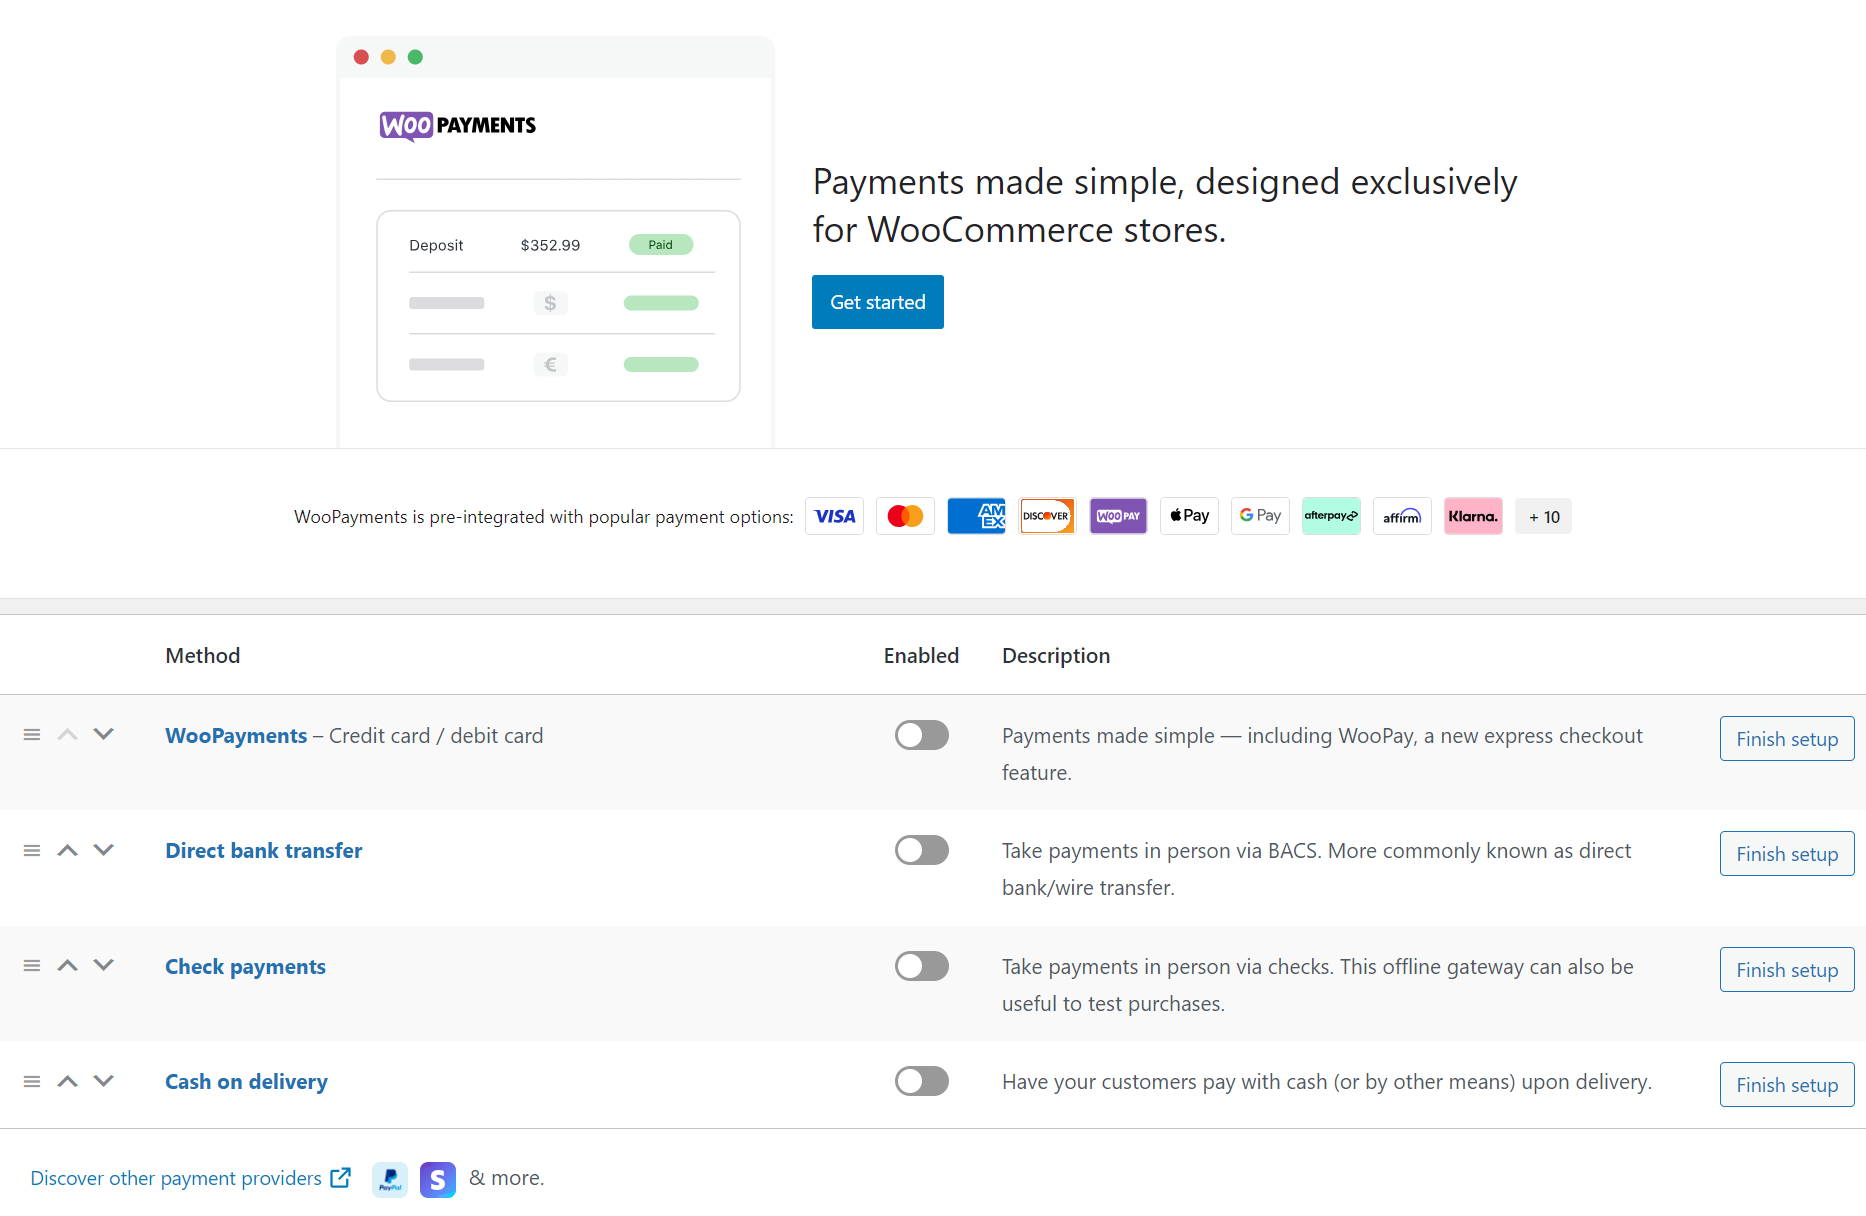The image size is (1866, 1216).
Task: Grab the Check payments drag handle
Action: (32, 966)
